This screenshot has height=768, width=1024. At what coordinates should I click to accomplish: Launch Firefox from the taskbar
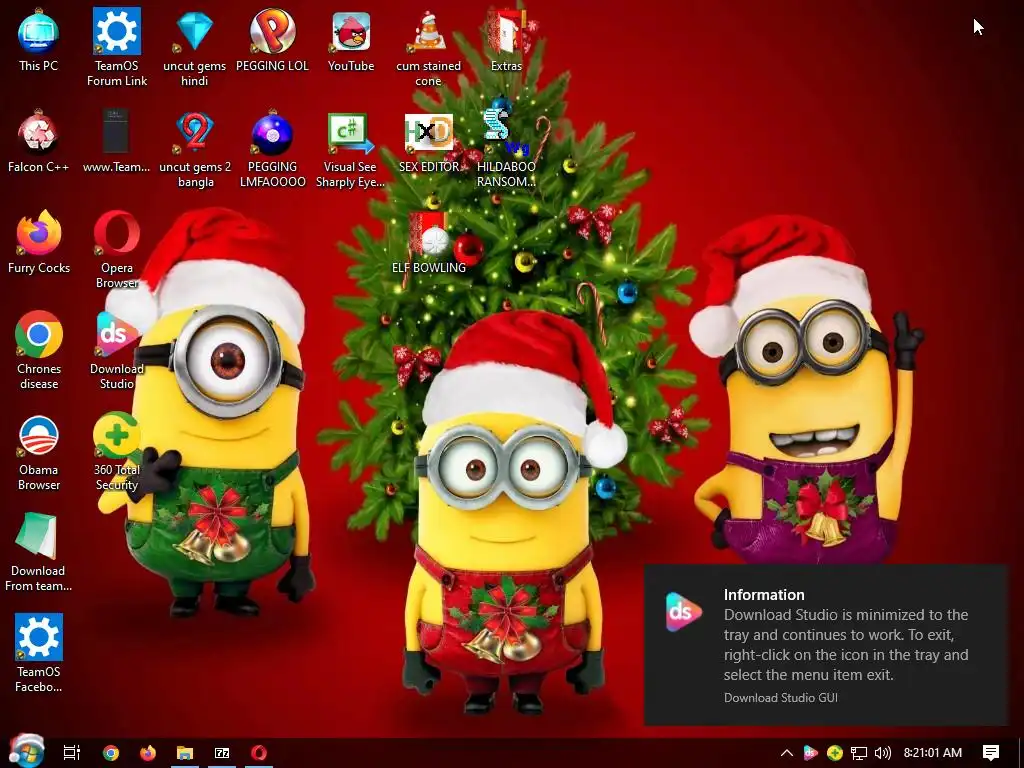[x=148, y=753]
